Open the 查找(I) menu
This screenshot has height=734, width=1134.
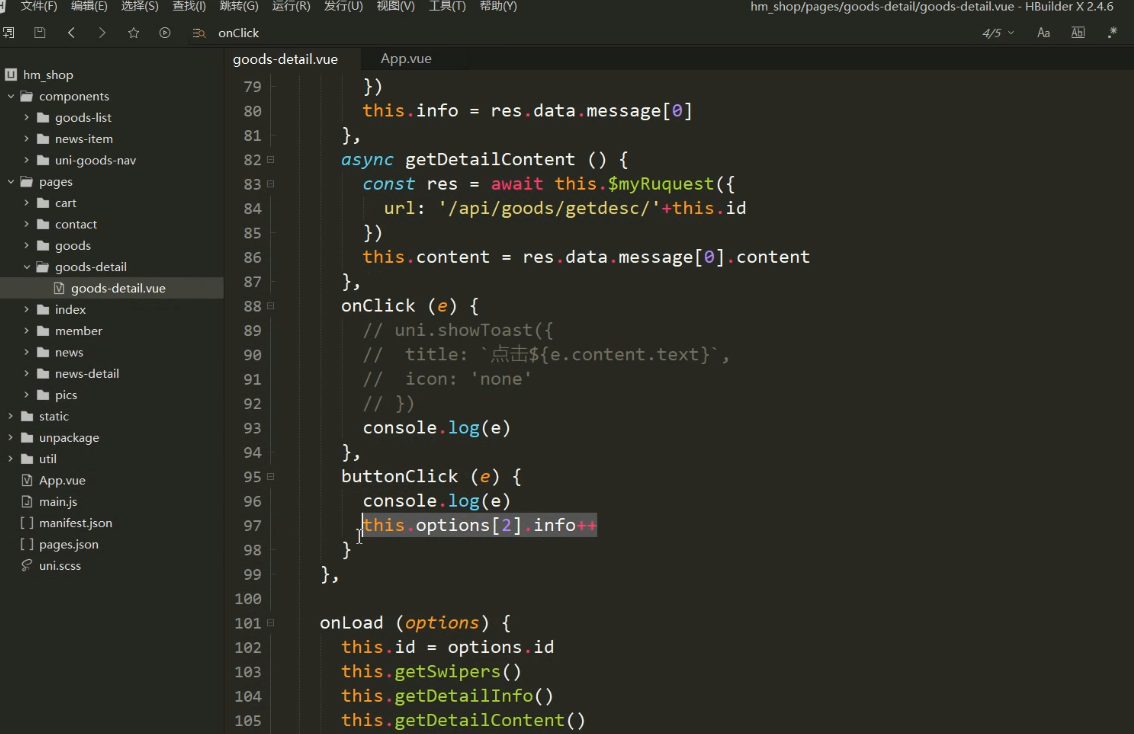tap(189, 7)
